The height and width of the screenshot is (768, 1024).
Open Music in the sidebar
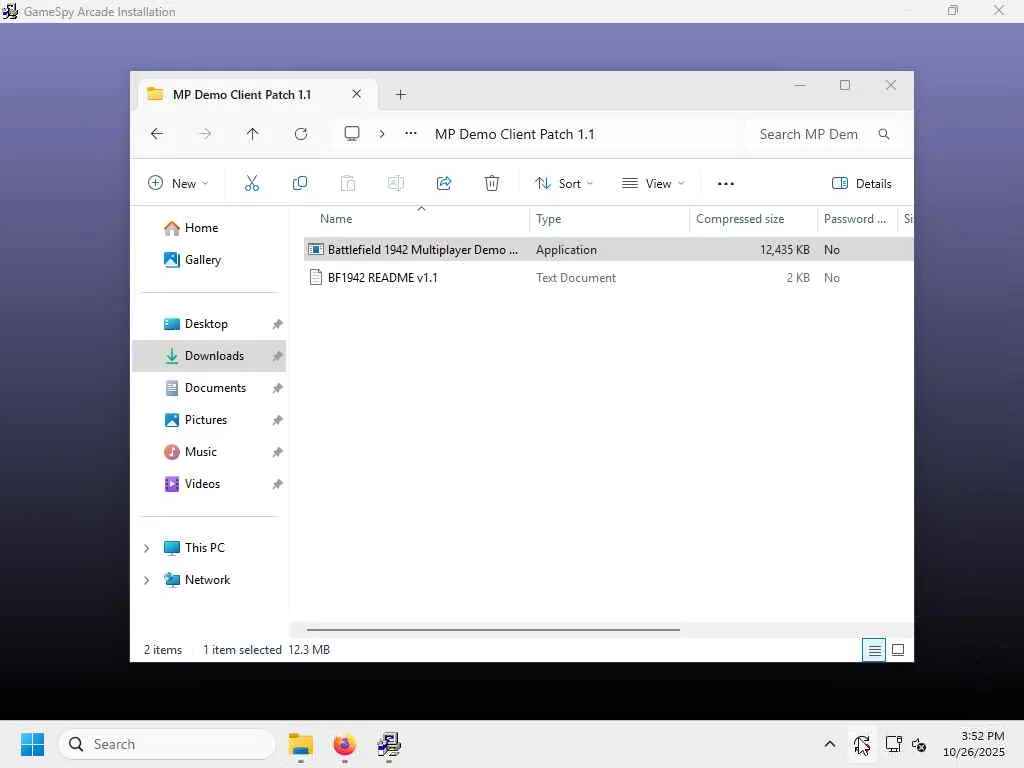(x=200, y=452)
